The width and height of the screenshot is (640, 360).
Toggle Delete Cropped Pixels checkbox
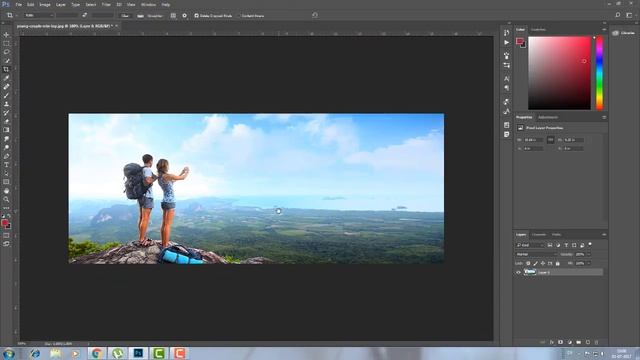196,16
